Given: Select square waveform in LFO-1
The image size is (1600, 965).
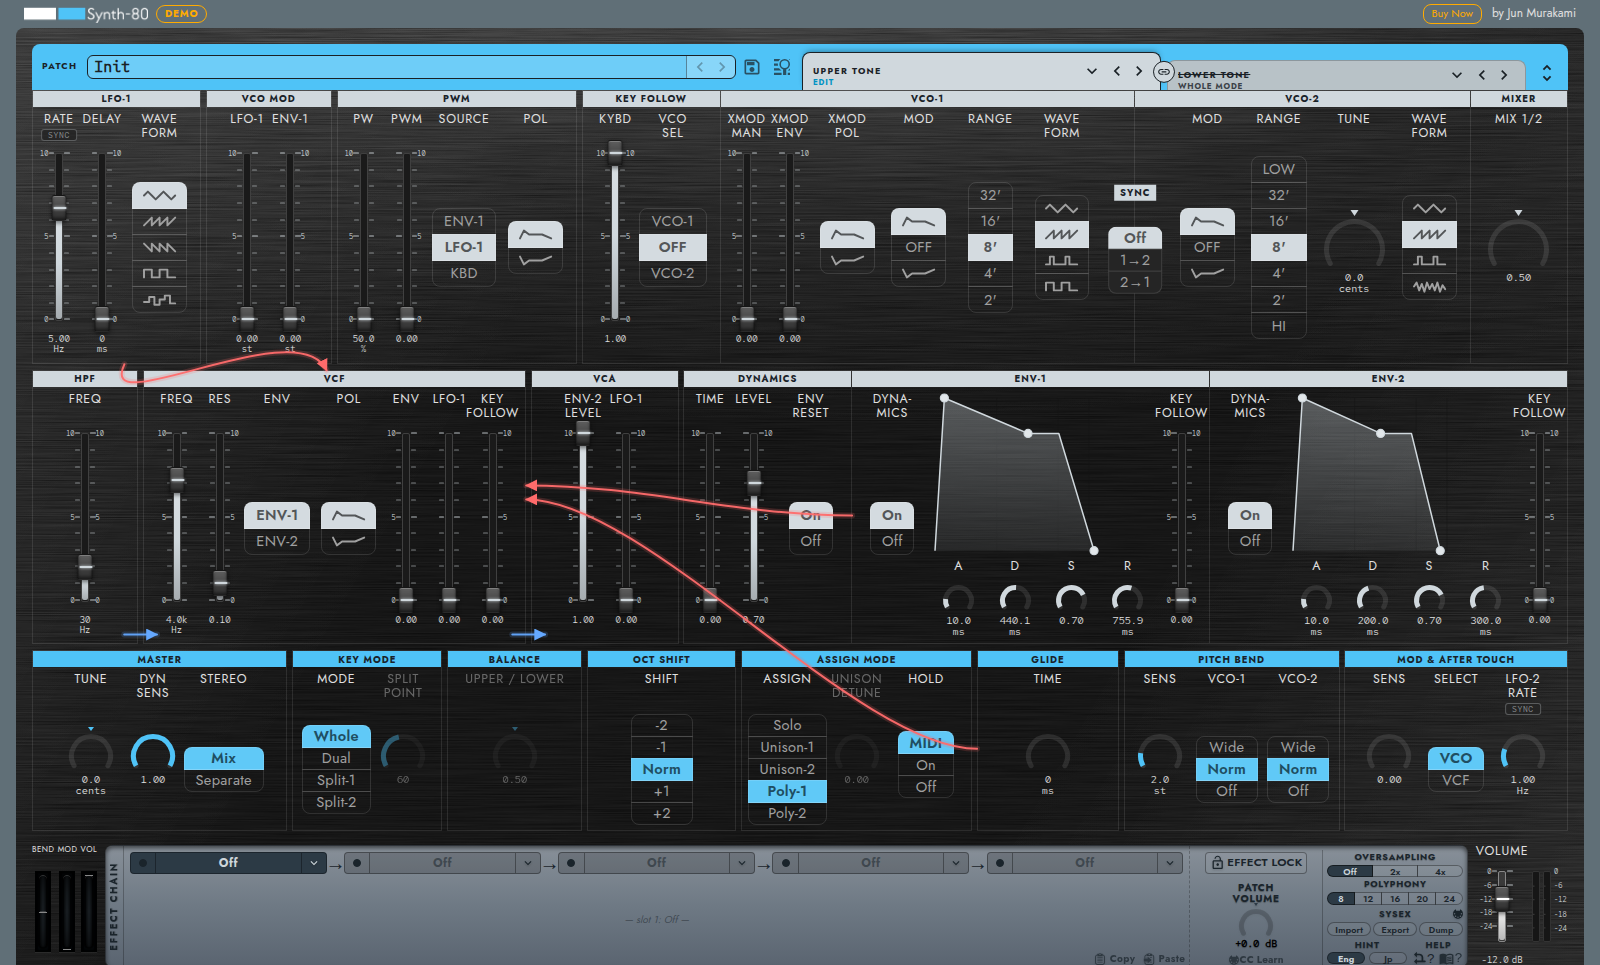Looking at the screenshot, I should tap(159, 274).
